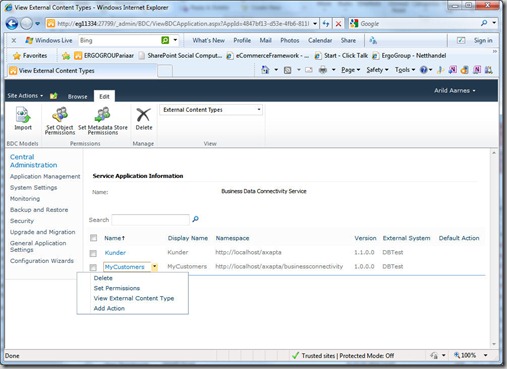Click the Windows Live logo button
The image size is (507, 369).
click(x=49, y=40)
